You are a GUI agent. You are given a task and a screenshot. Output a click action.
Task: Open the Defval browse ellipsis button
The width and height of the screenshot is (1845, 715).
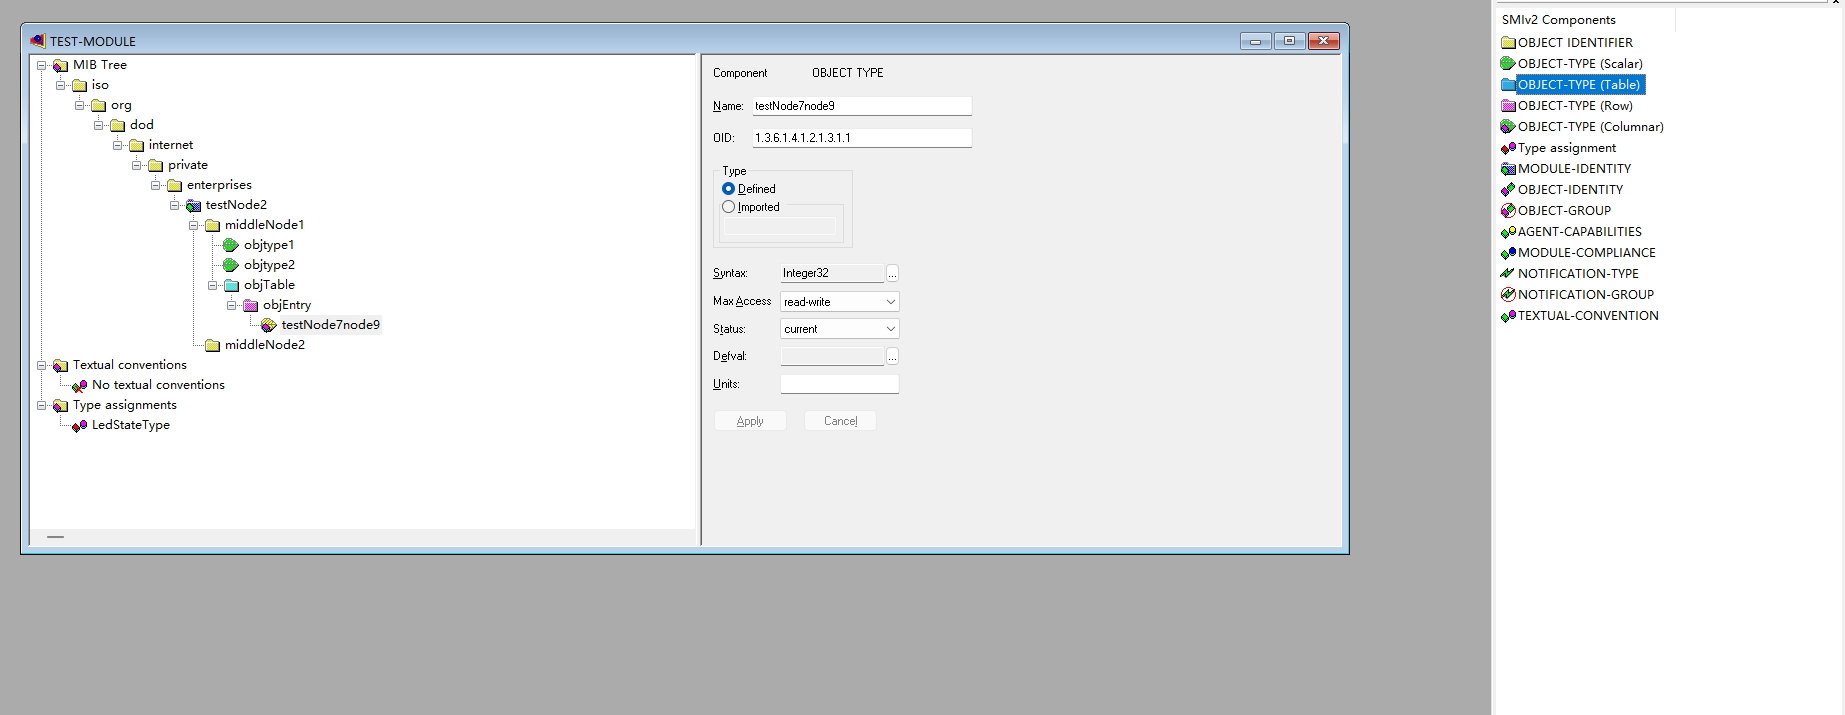point(893,356)
